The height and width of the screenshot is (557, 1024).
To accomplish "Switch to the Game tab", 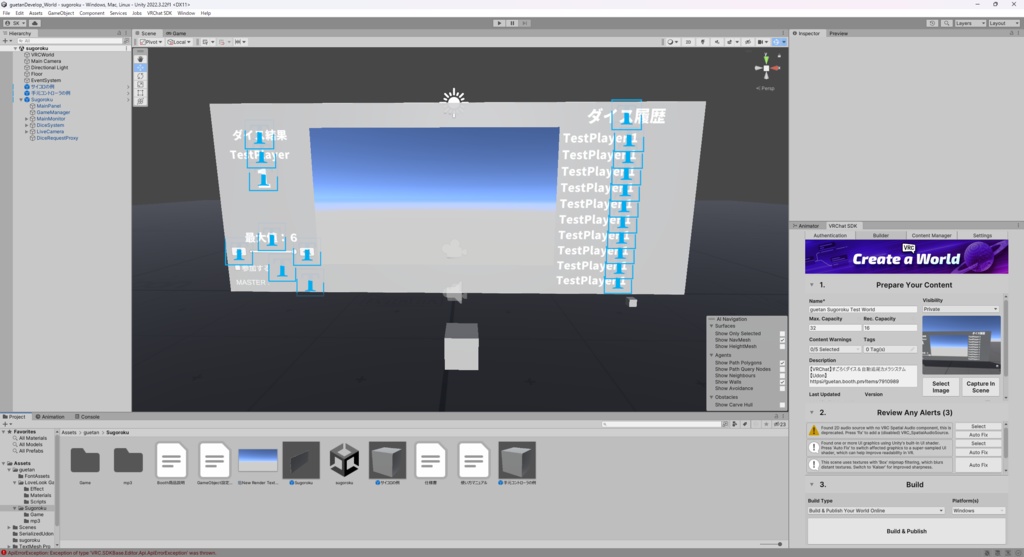I will coord(176,33).
